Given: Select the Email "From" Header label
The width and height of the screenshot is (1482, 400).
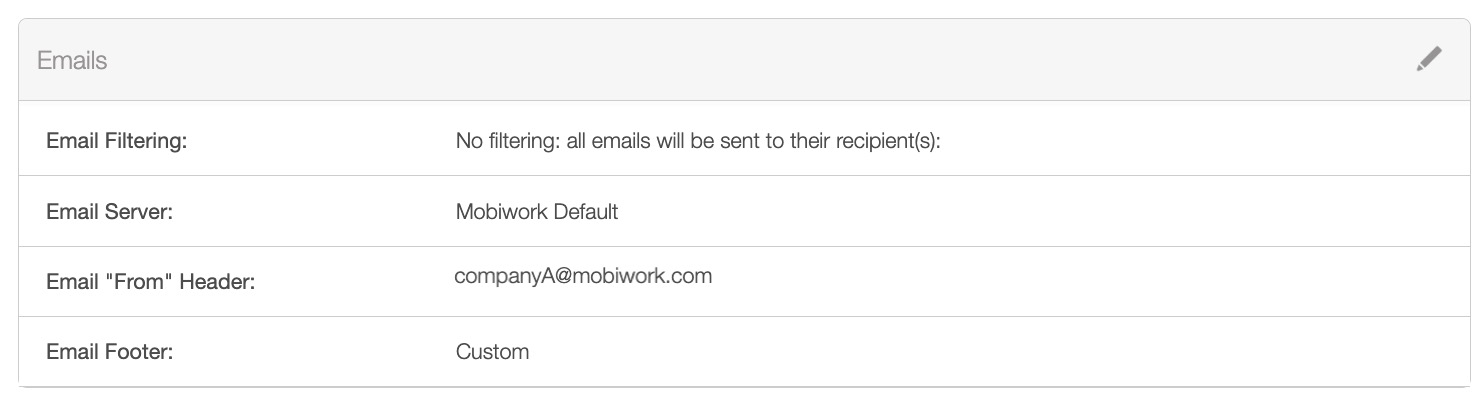Looking at the screenshot, I should (x=151, y=283).
